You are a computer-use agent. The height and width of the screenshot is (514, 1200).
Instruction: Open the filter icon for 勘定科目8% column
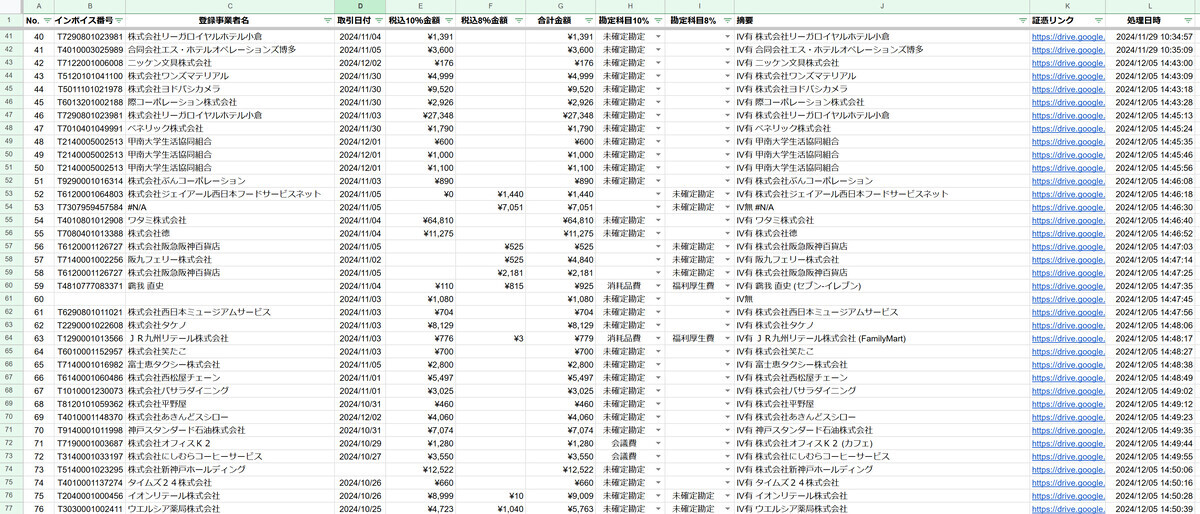coord(727,20)
